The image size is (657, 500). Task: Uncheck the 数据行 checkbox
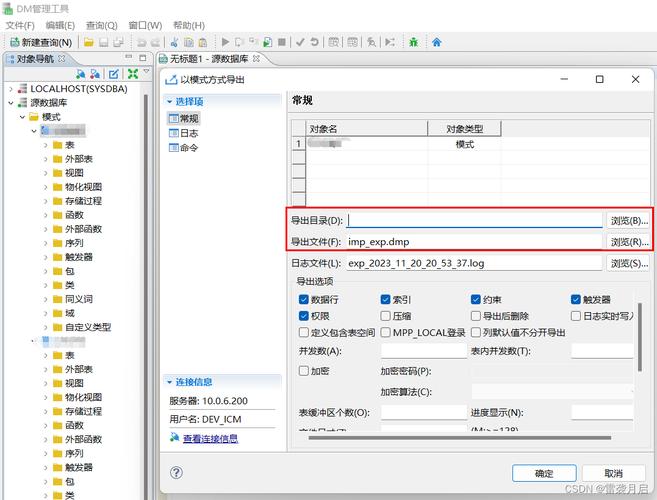point(304,299)
